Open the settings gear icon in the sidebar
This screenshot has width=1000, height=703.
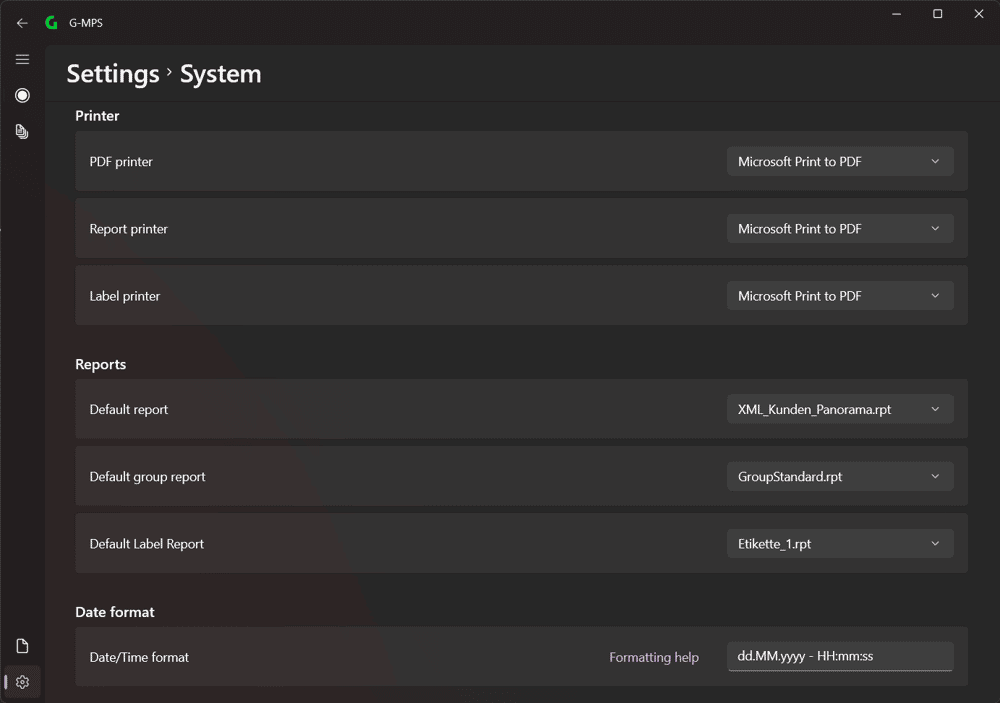(x=22, y=682)
